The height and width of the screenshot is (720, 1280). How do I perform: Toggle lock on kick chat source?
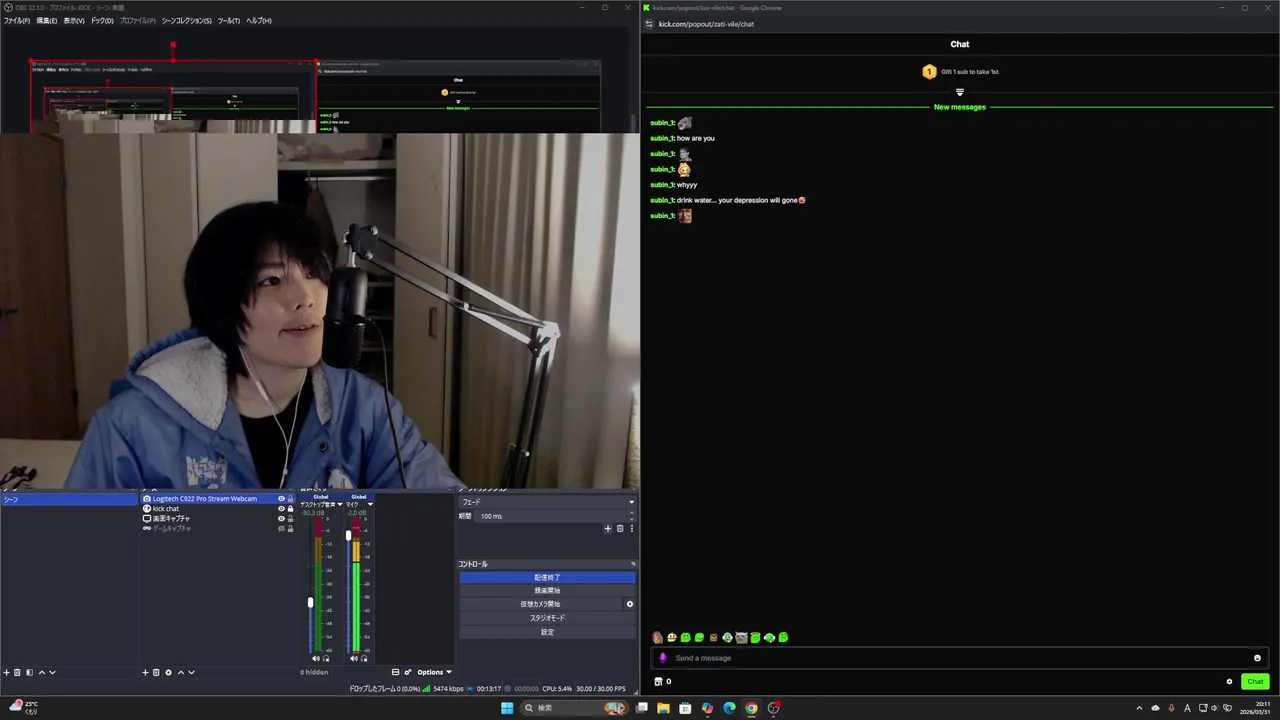[x=291, y=509]
